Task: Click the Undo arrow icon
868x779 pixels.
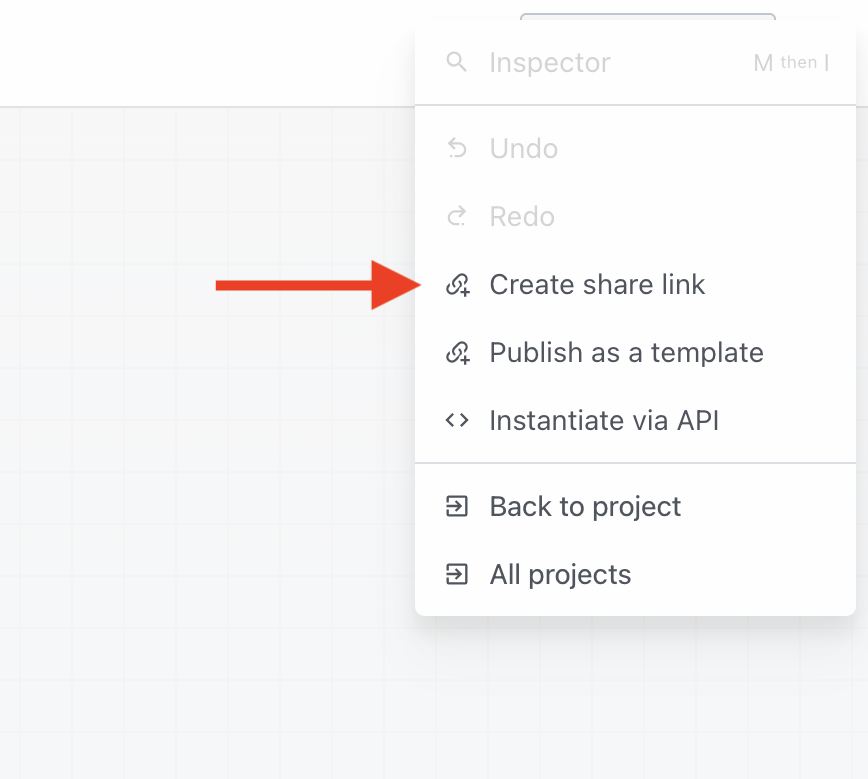Action: pyautogui.click(x=457, y=148)
